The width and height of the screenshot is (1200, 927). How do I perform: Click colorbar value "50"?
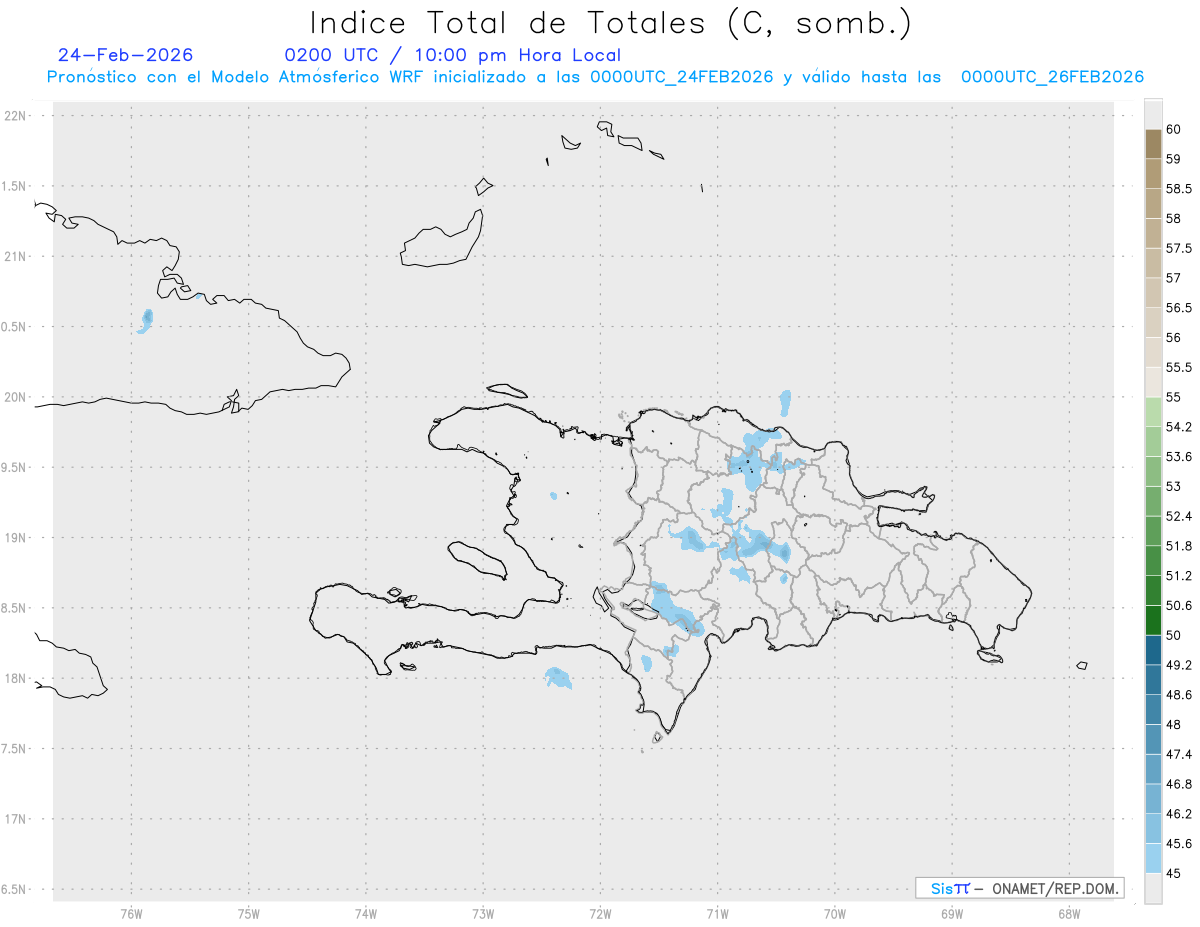tap(1173, 635)
